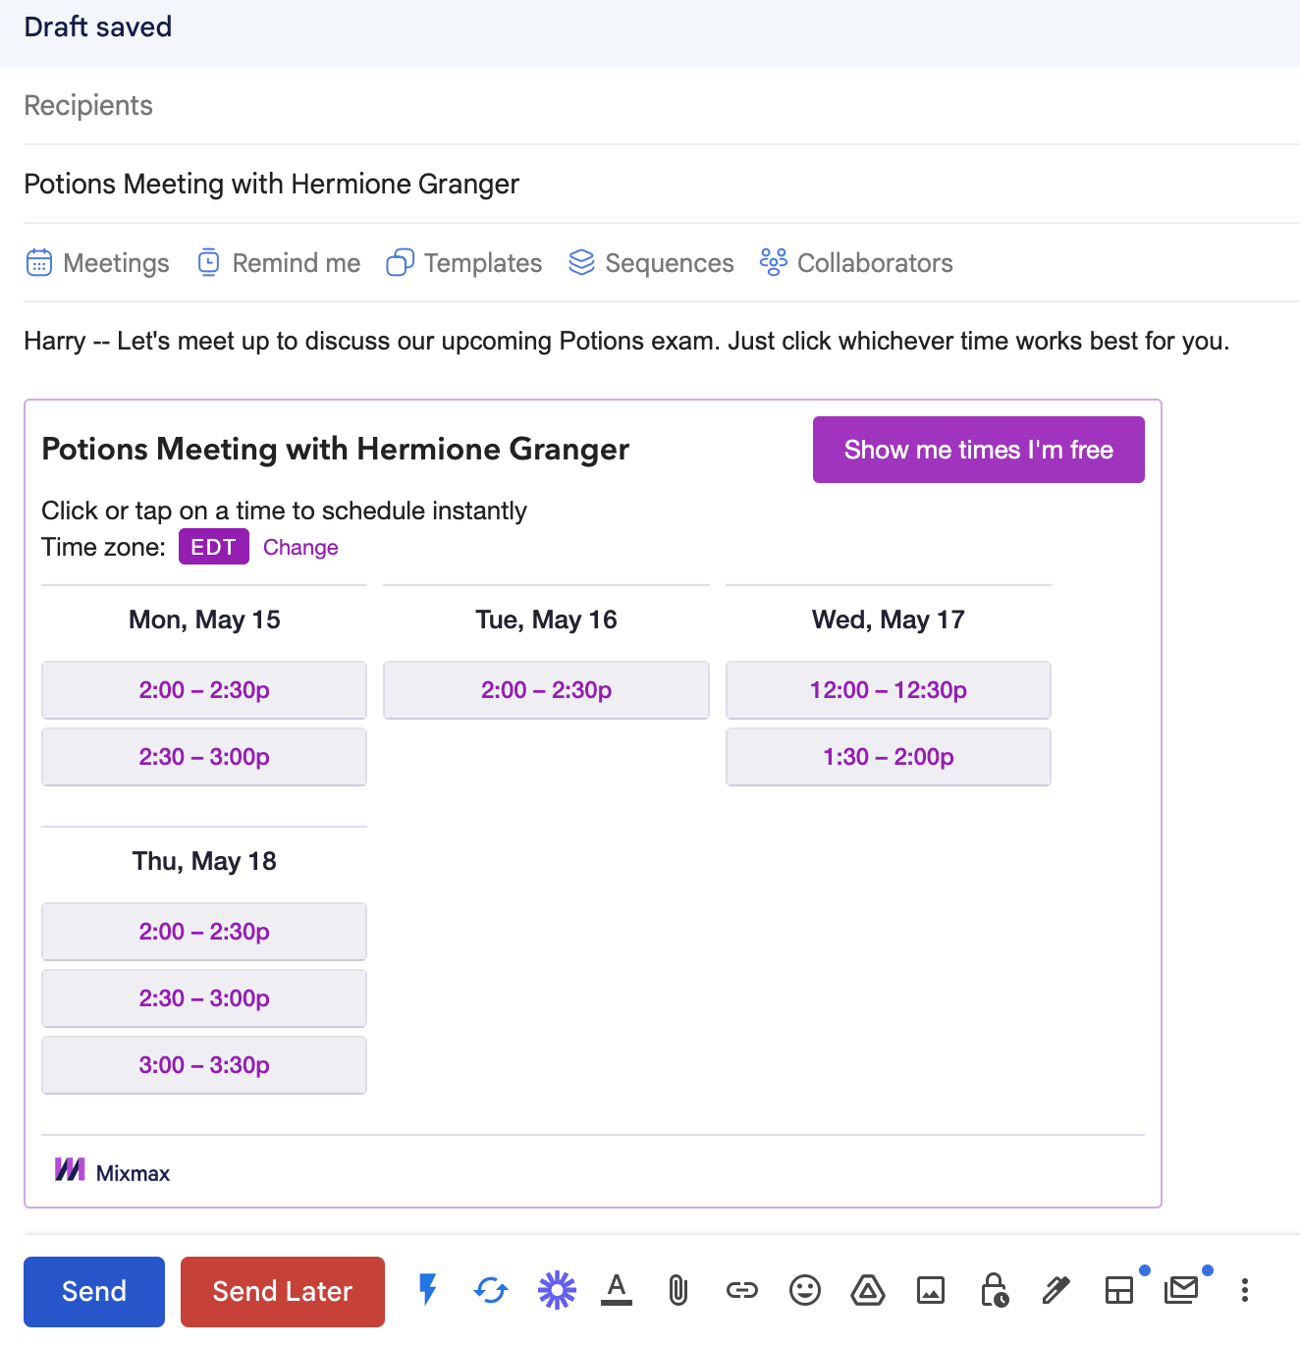Open the Mixmax AI assistant icon
This screenshot has height=1345, width=1300.
556,1291
